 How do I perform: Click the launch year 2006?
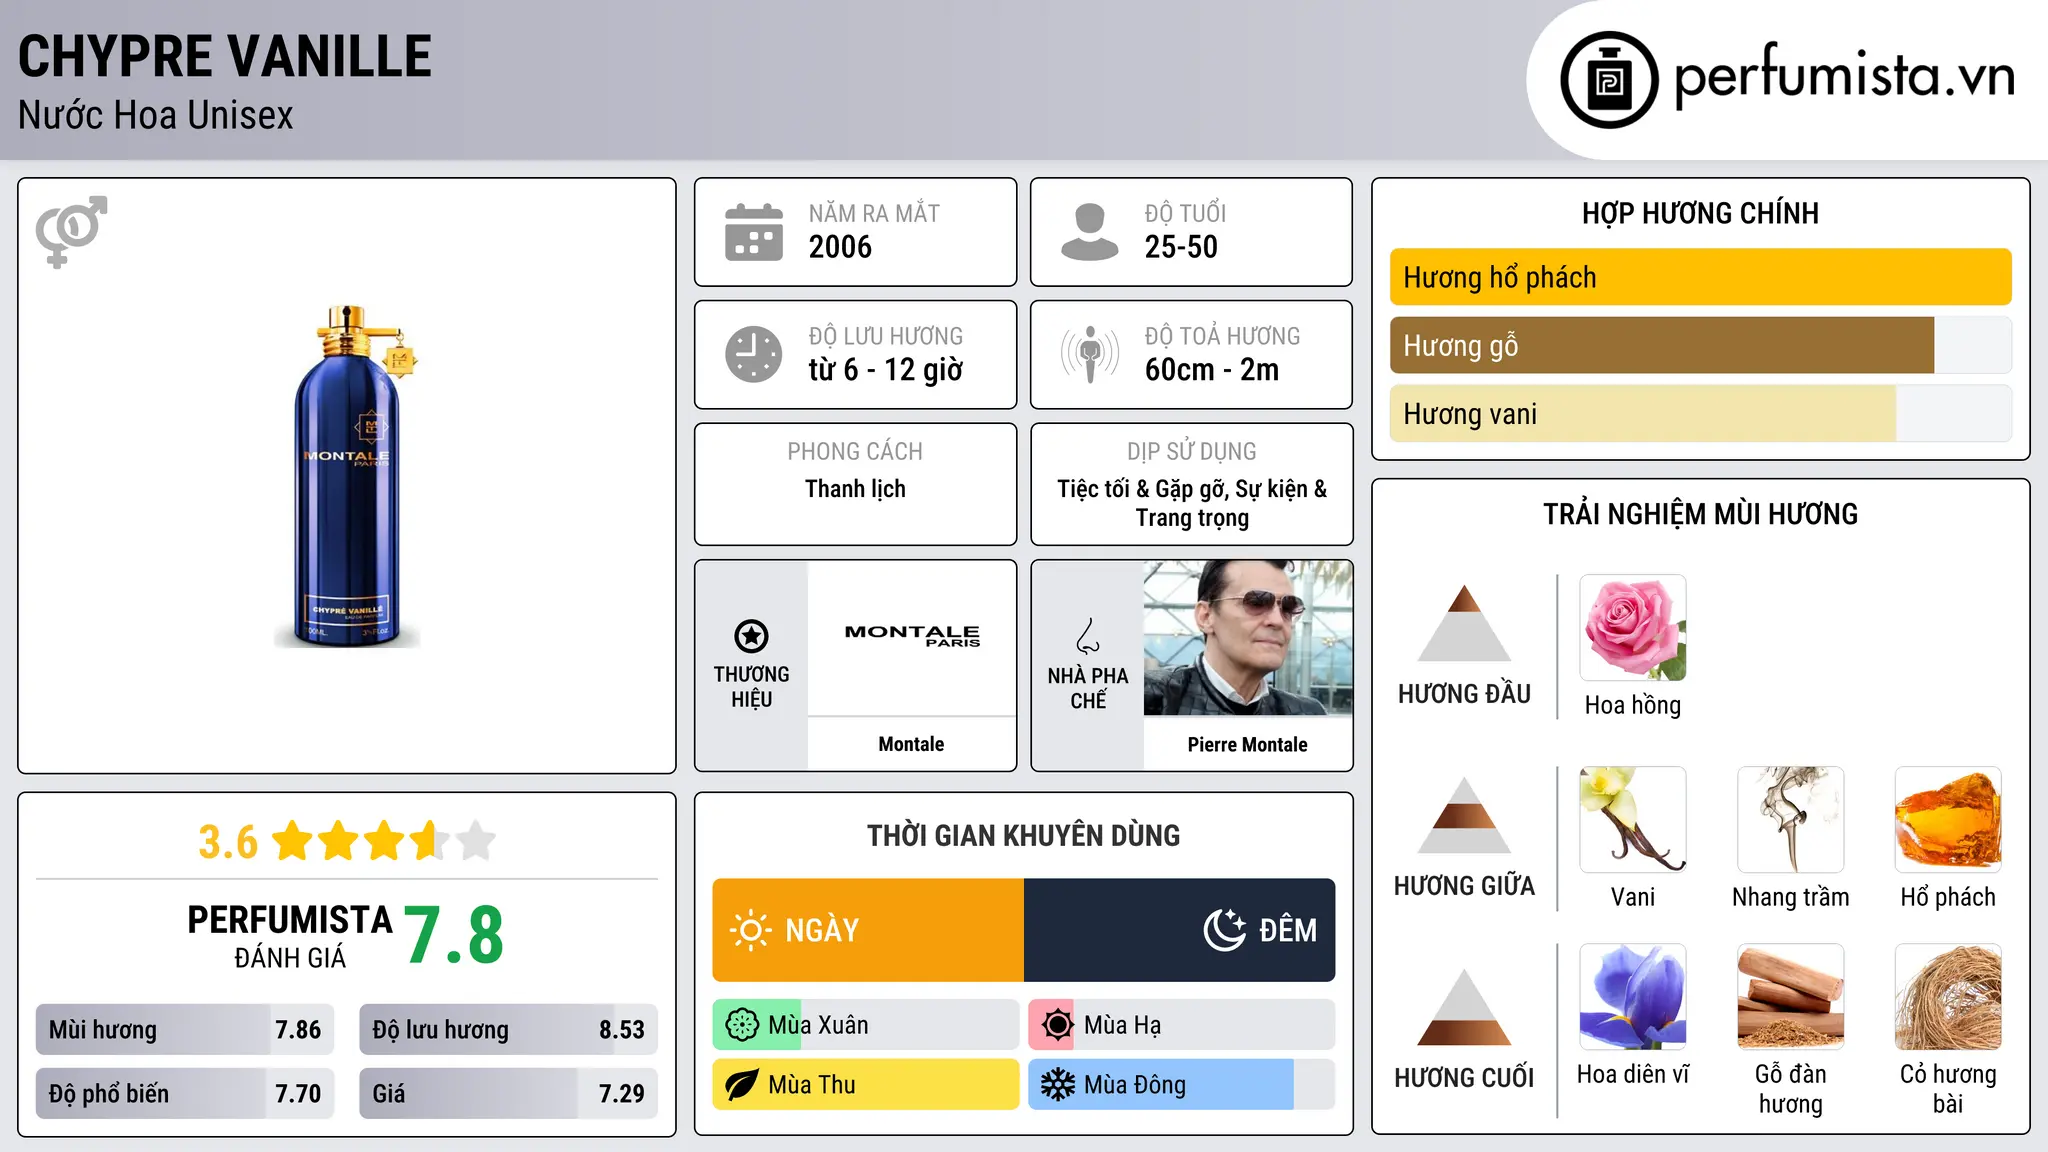click(840, 247)
